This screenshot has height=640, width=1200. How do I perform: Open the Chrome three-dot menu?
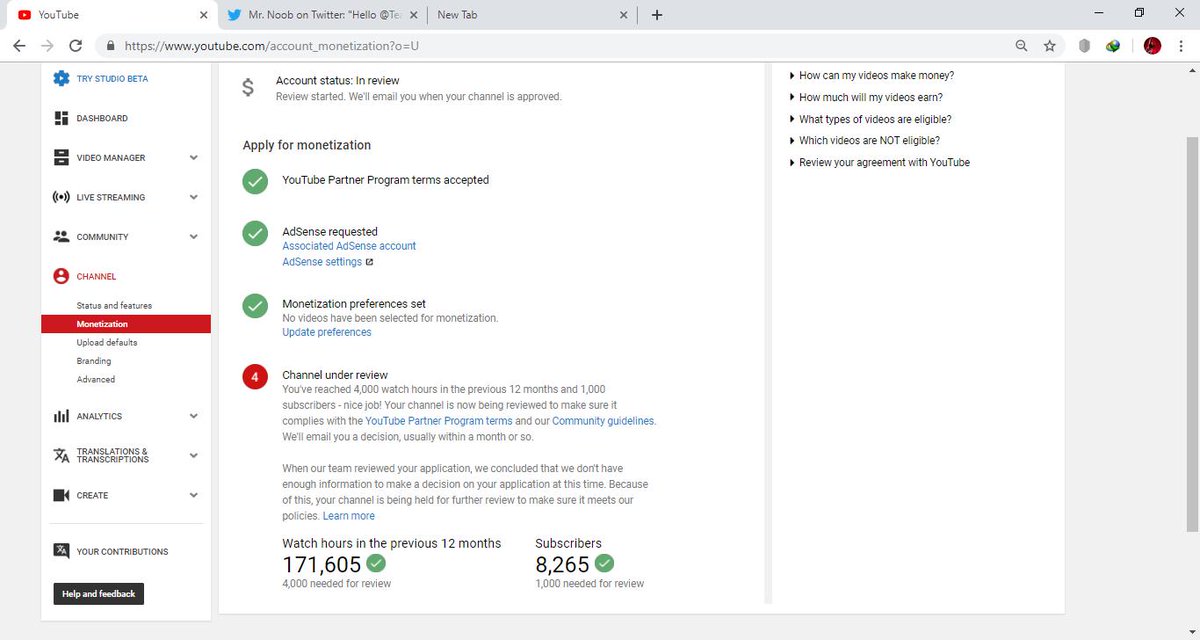pyautogui.click(x=1182, y=45)
